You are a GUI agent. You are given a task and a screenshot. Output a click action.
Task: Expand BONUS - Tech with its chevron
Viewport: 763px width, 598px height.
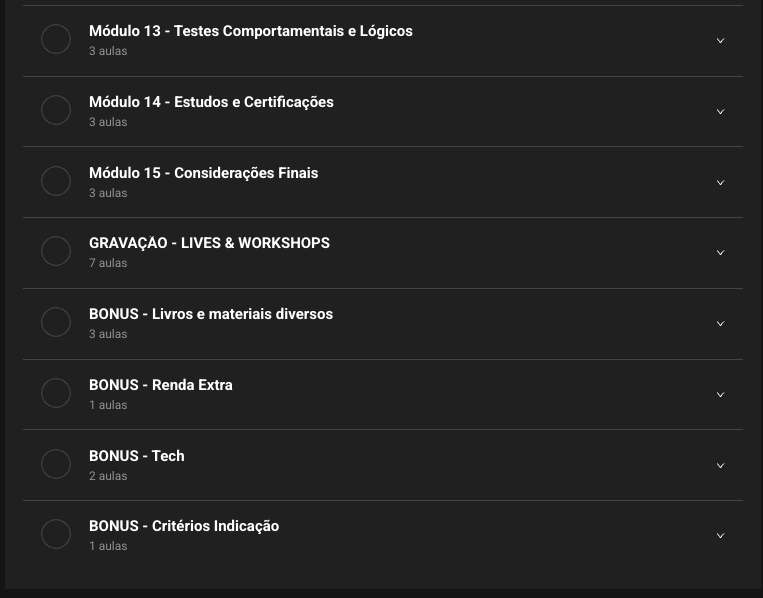click(720, 466)
